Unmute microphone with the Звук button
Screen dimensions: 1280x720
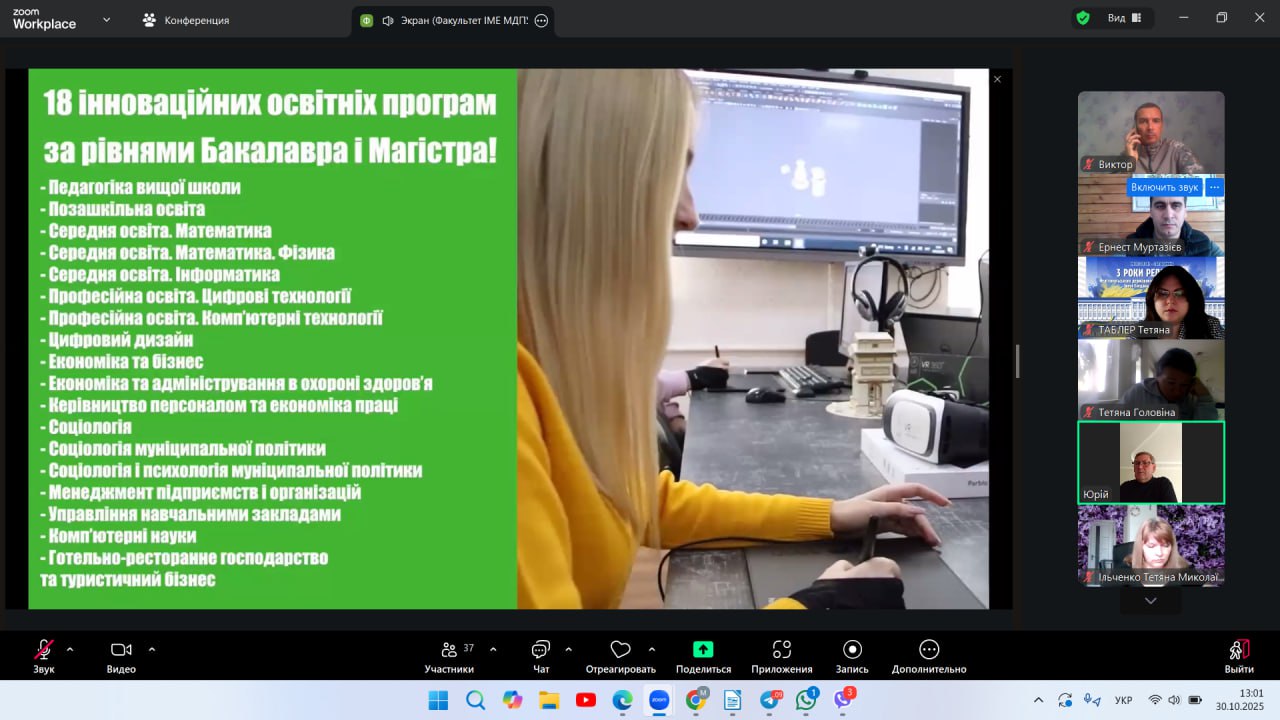click(x=44, y=651)
